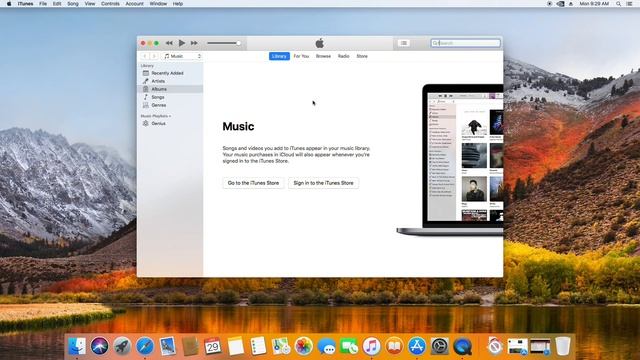Switch to the Store tab
Viewport: 640px width, 360px height.
click(x=362, y=56)
